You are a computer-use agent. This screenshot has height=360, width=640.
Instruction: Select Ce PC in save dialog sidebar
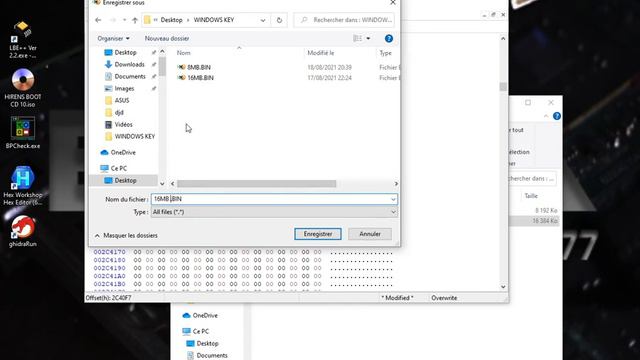coord(119,168)
